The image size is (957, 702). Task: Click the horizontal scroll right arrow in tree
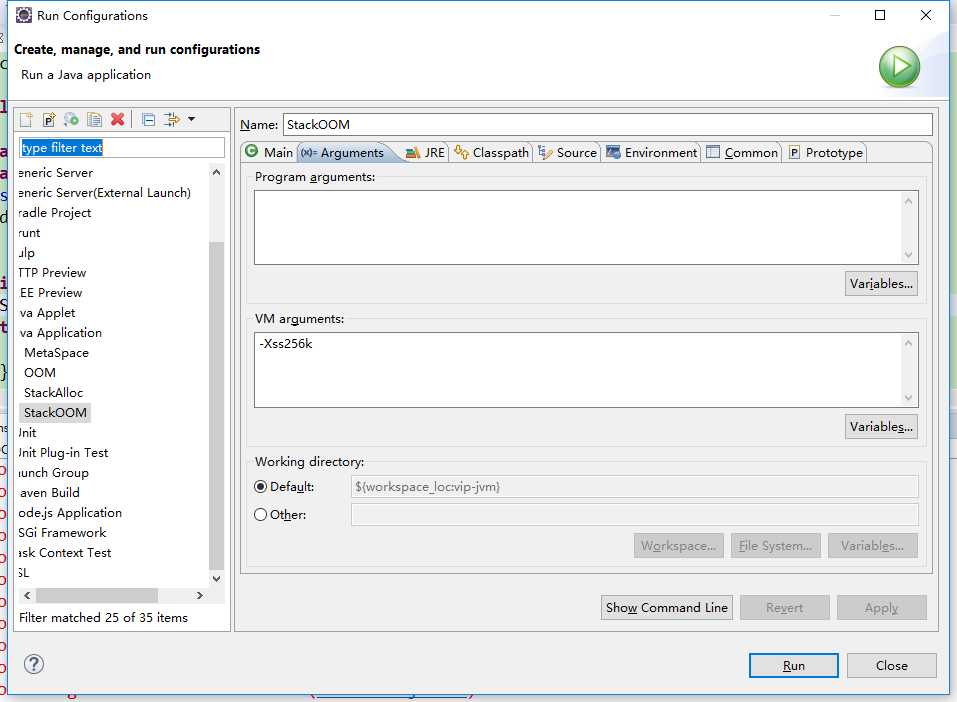coord(200,595)
